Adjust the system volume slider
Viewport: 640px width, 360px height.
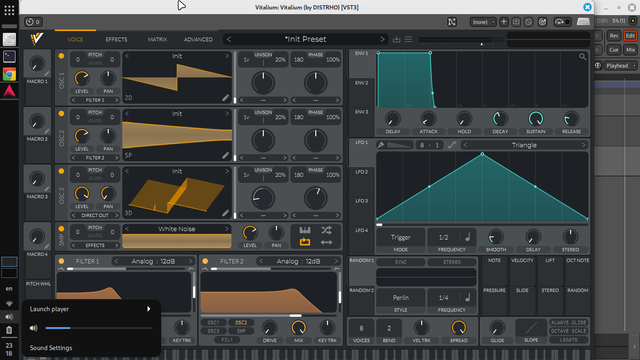[98, 328]
